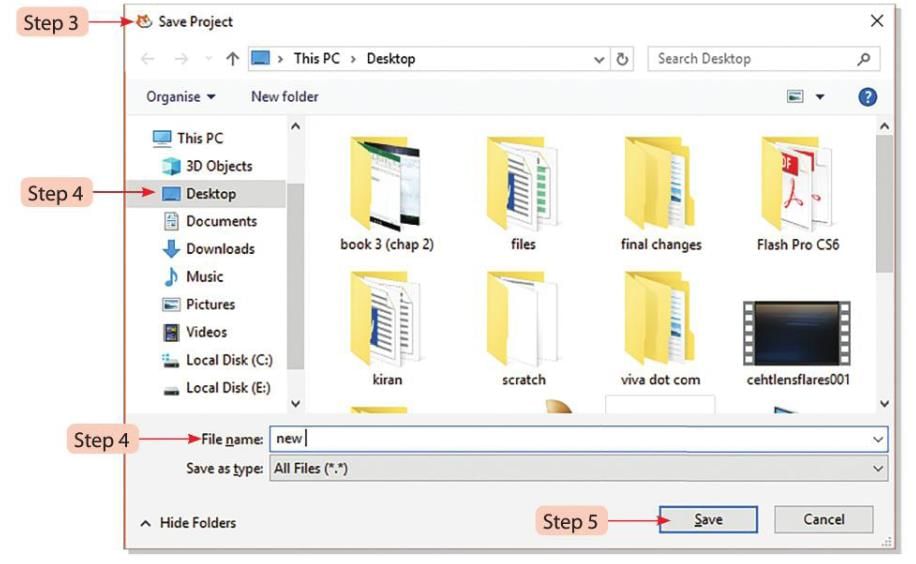Go up one folder level
This screenshot has height=564, width=916.
point(233,58)
